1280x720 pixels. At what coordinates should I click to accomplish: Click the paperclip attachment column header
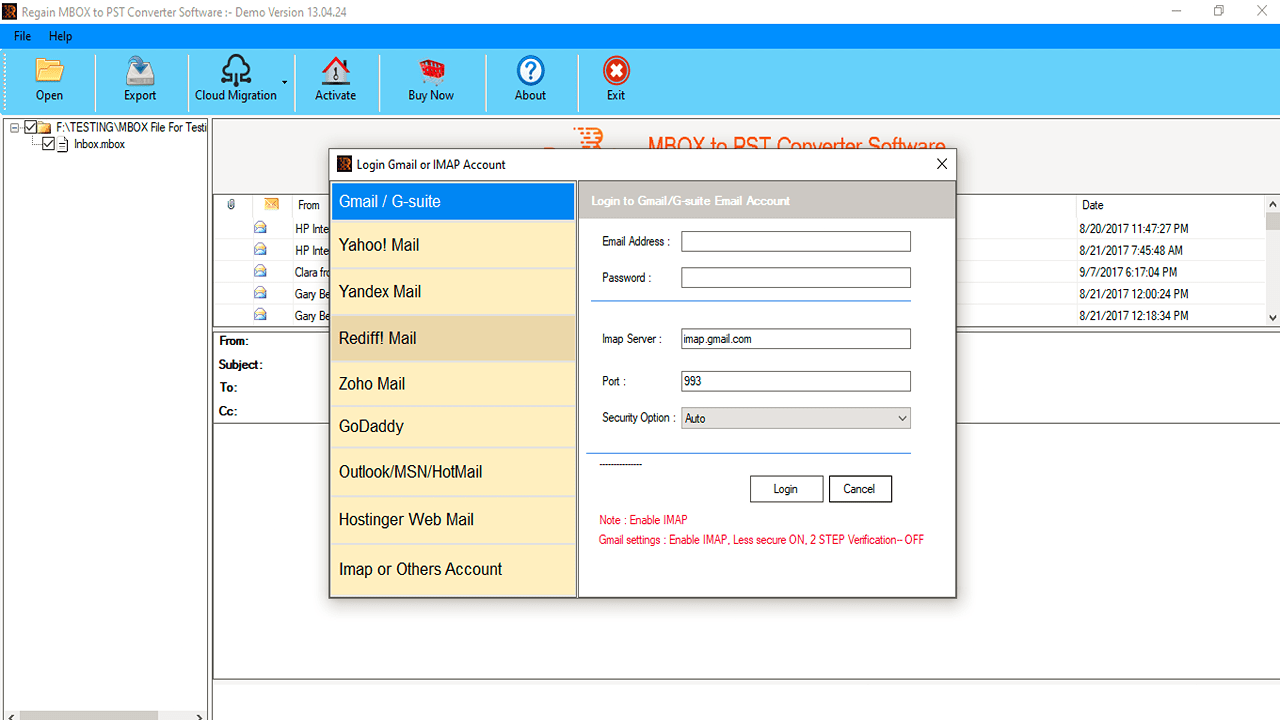pyautogui.click(x=231, y=204)
